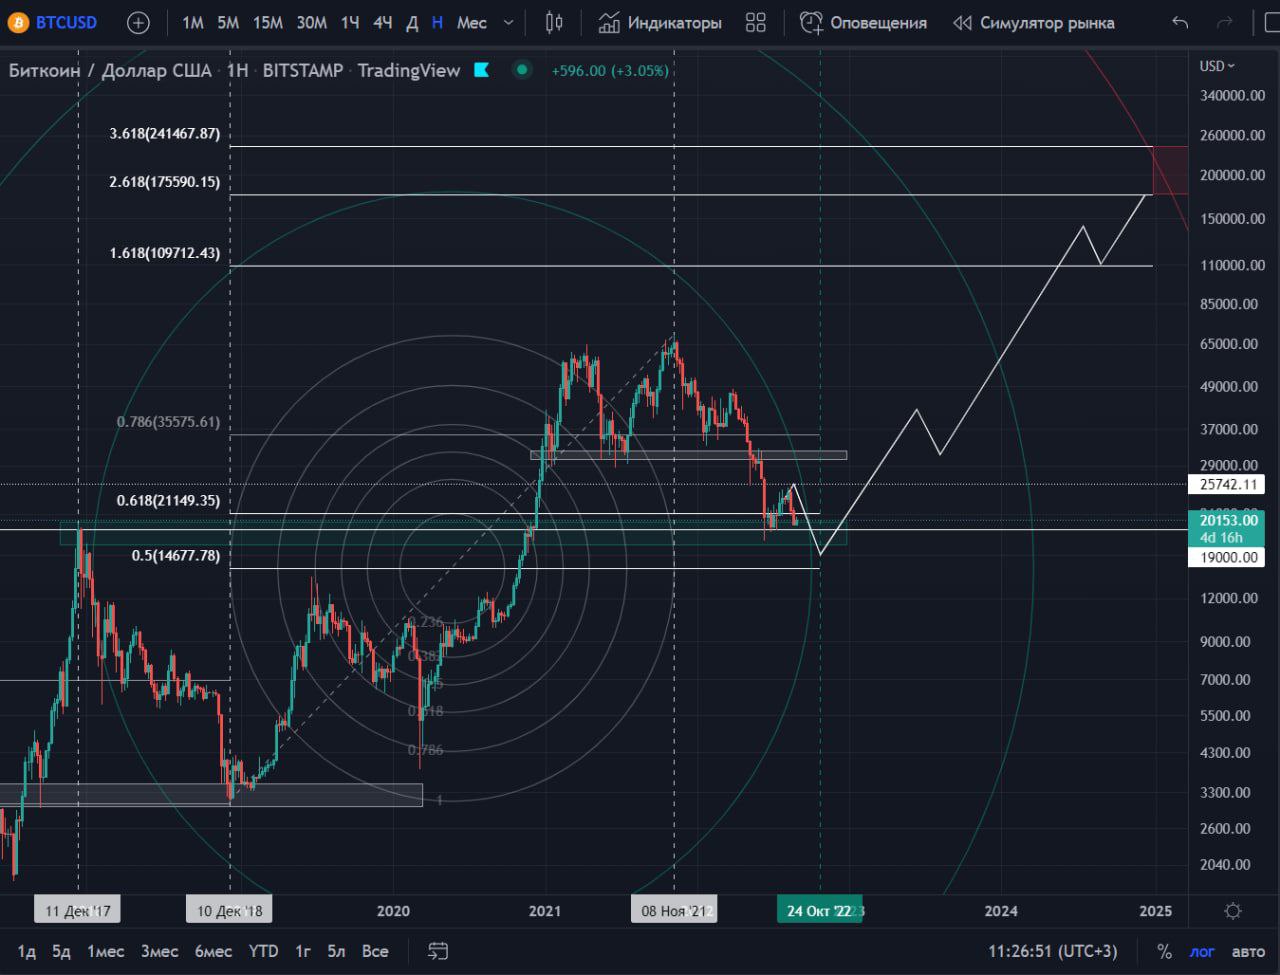
Task: Open chart settings gear icon
Action: pos(1233,911)
